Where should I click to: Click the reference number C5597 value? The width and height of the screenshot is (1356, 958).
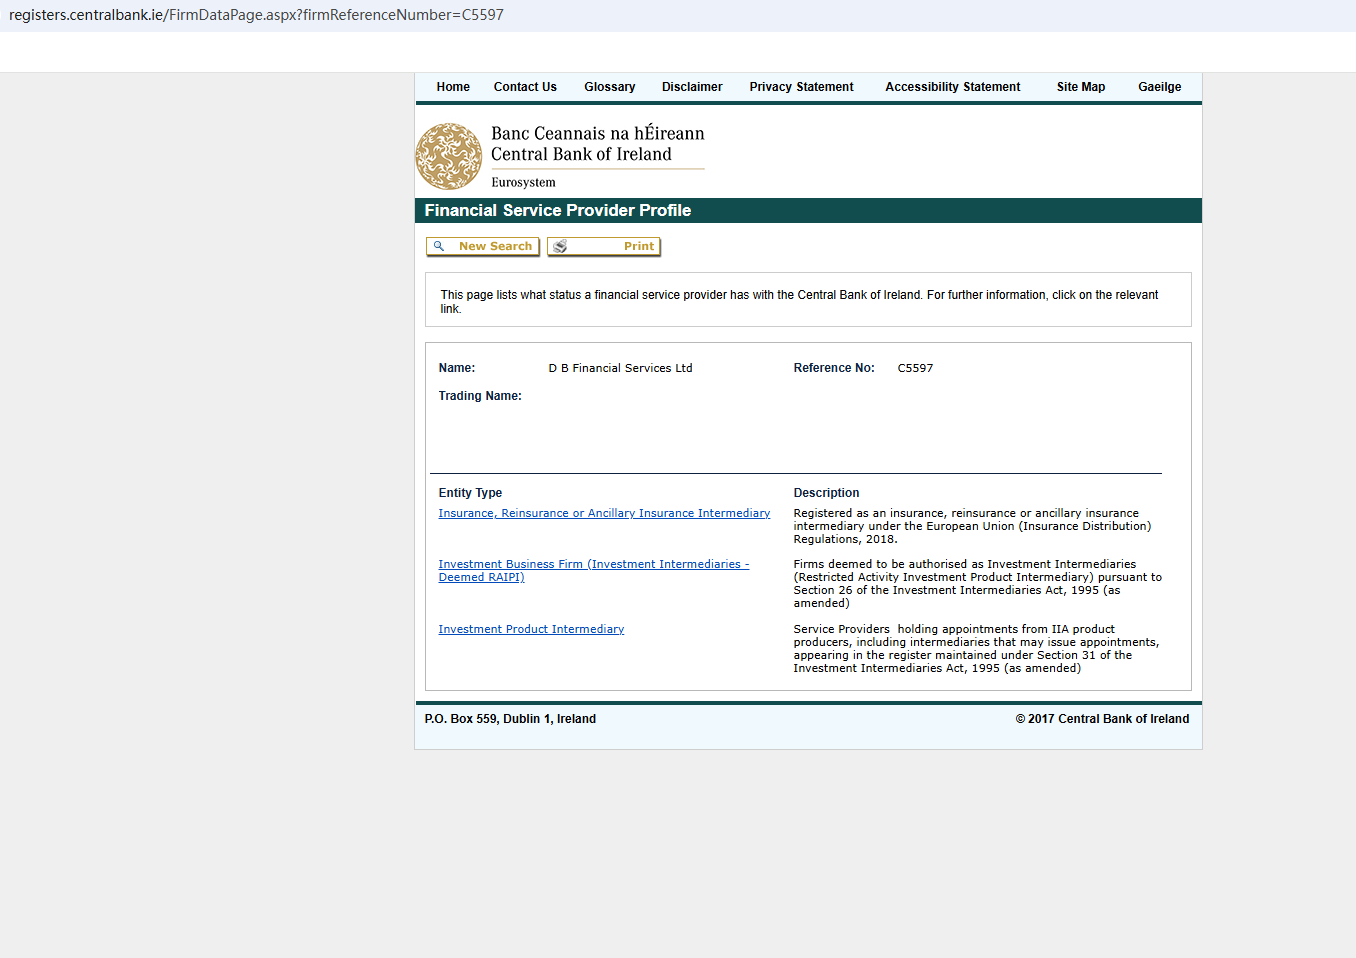click(915, 368)
